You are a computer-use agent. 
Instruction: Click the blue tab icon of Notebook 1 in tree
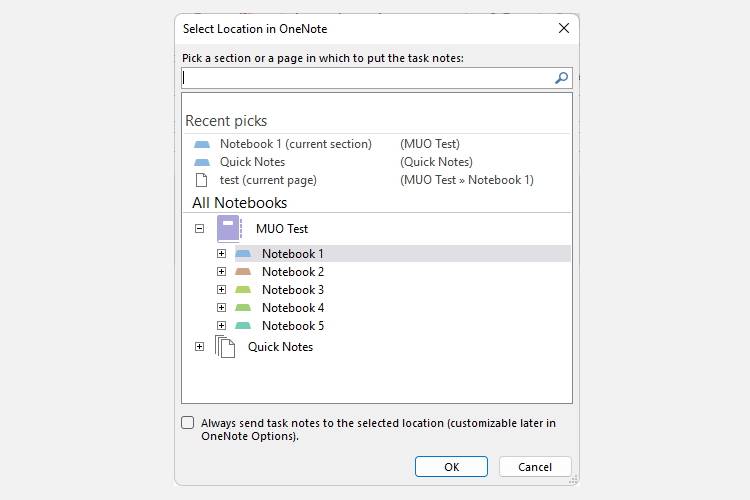point(243,254)
